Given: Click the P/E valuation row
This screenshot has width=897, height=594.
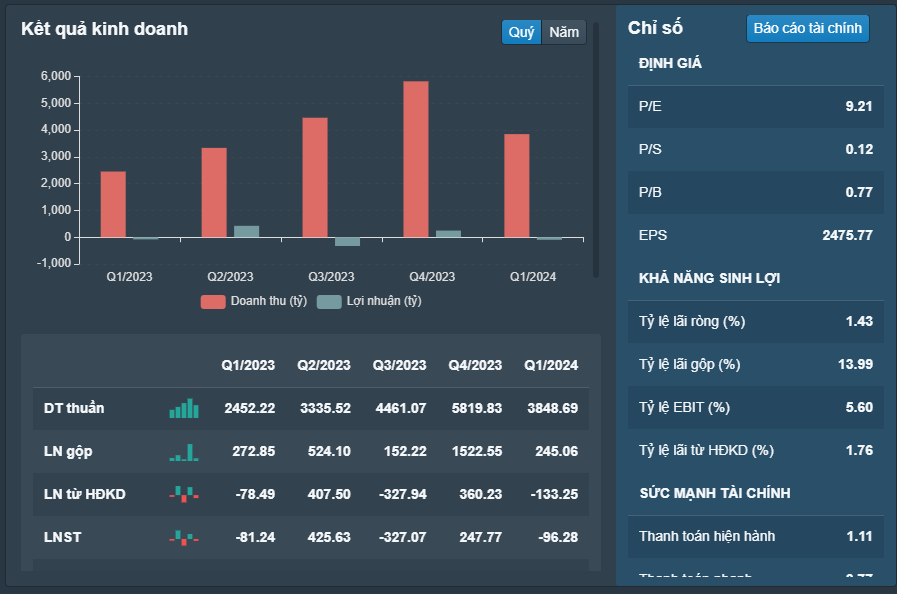Looking at the screenshot, I should 755,106.
